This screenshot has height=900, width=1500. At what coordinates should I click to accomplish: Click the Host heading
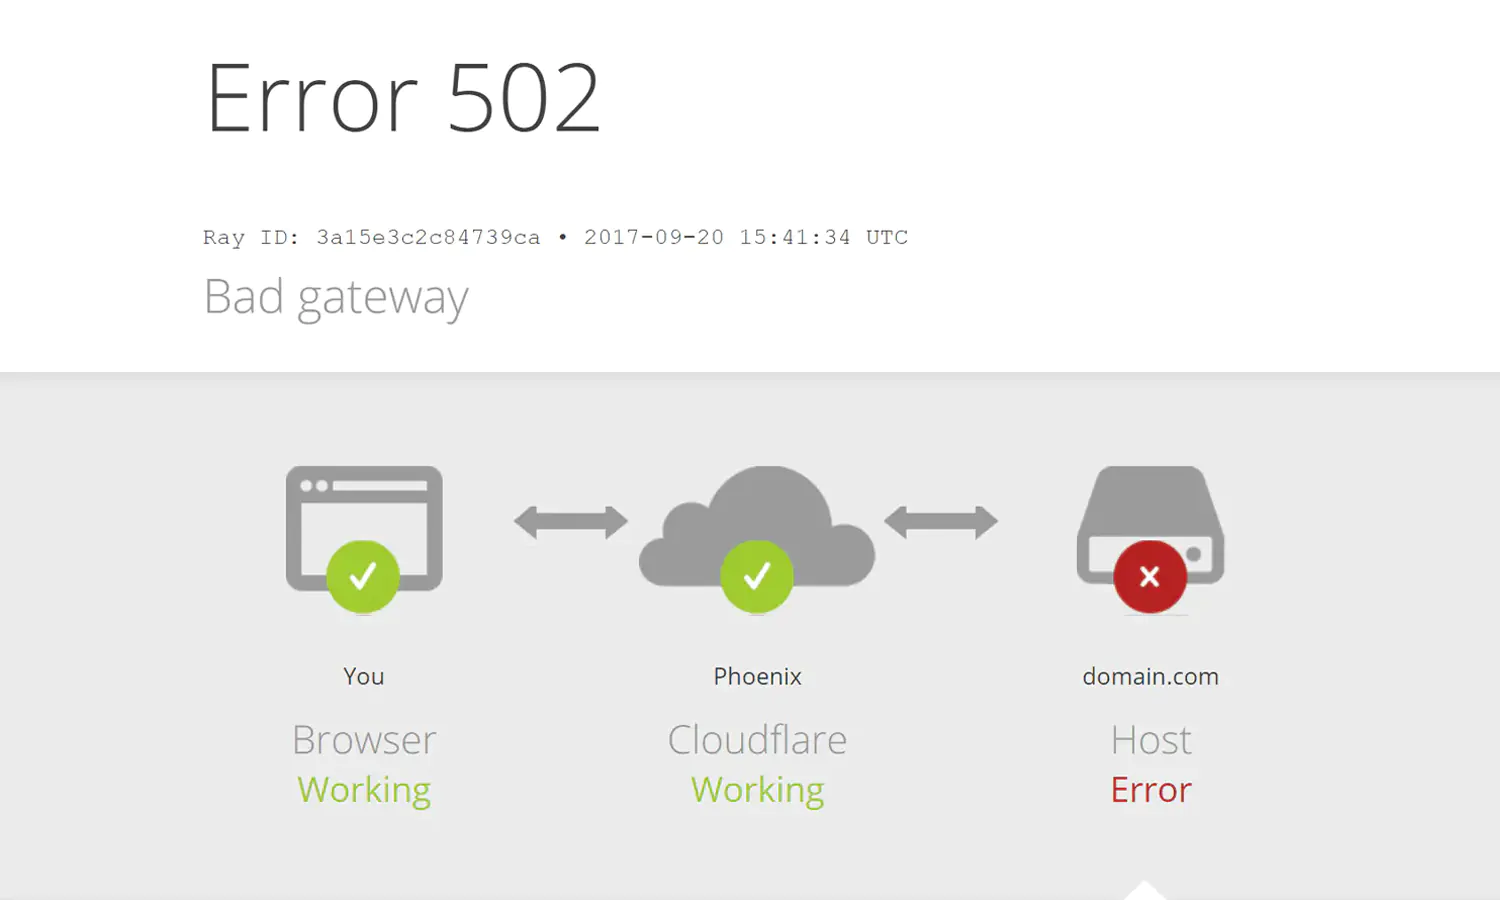pos(1151,740)
